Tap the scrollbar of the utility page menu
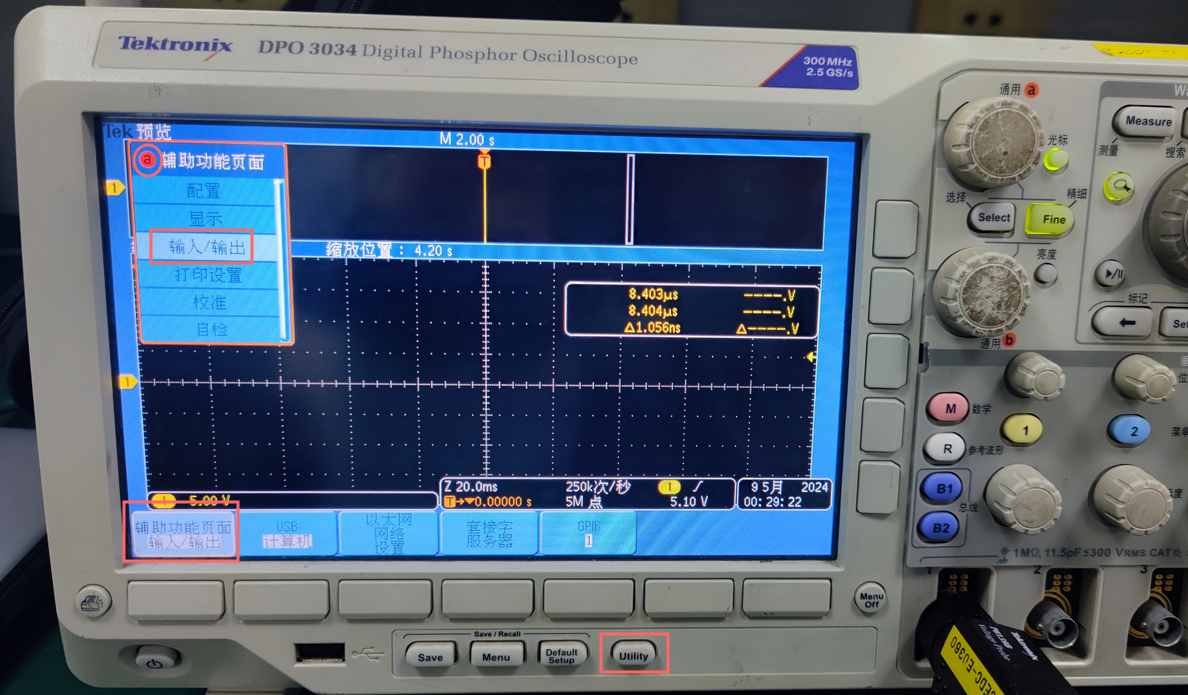 [283, 258]
